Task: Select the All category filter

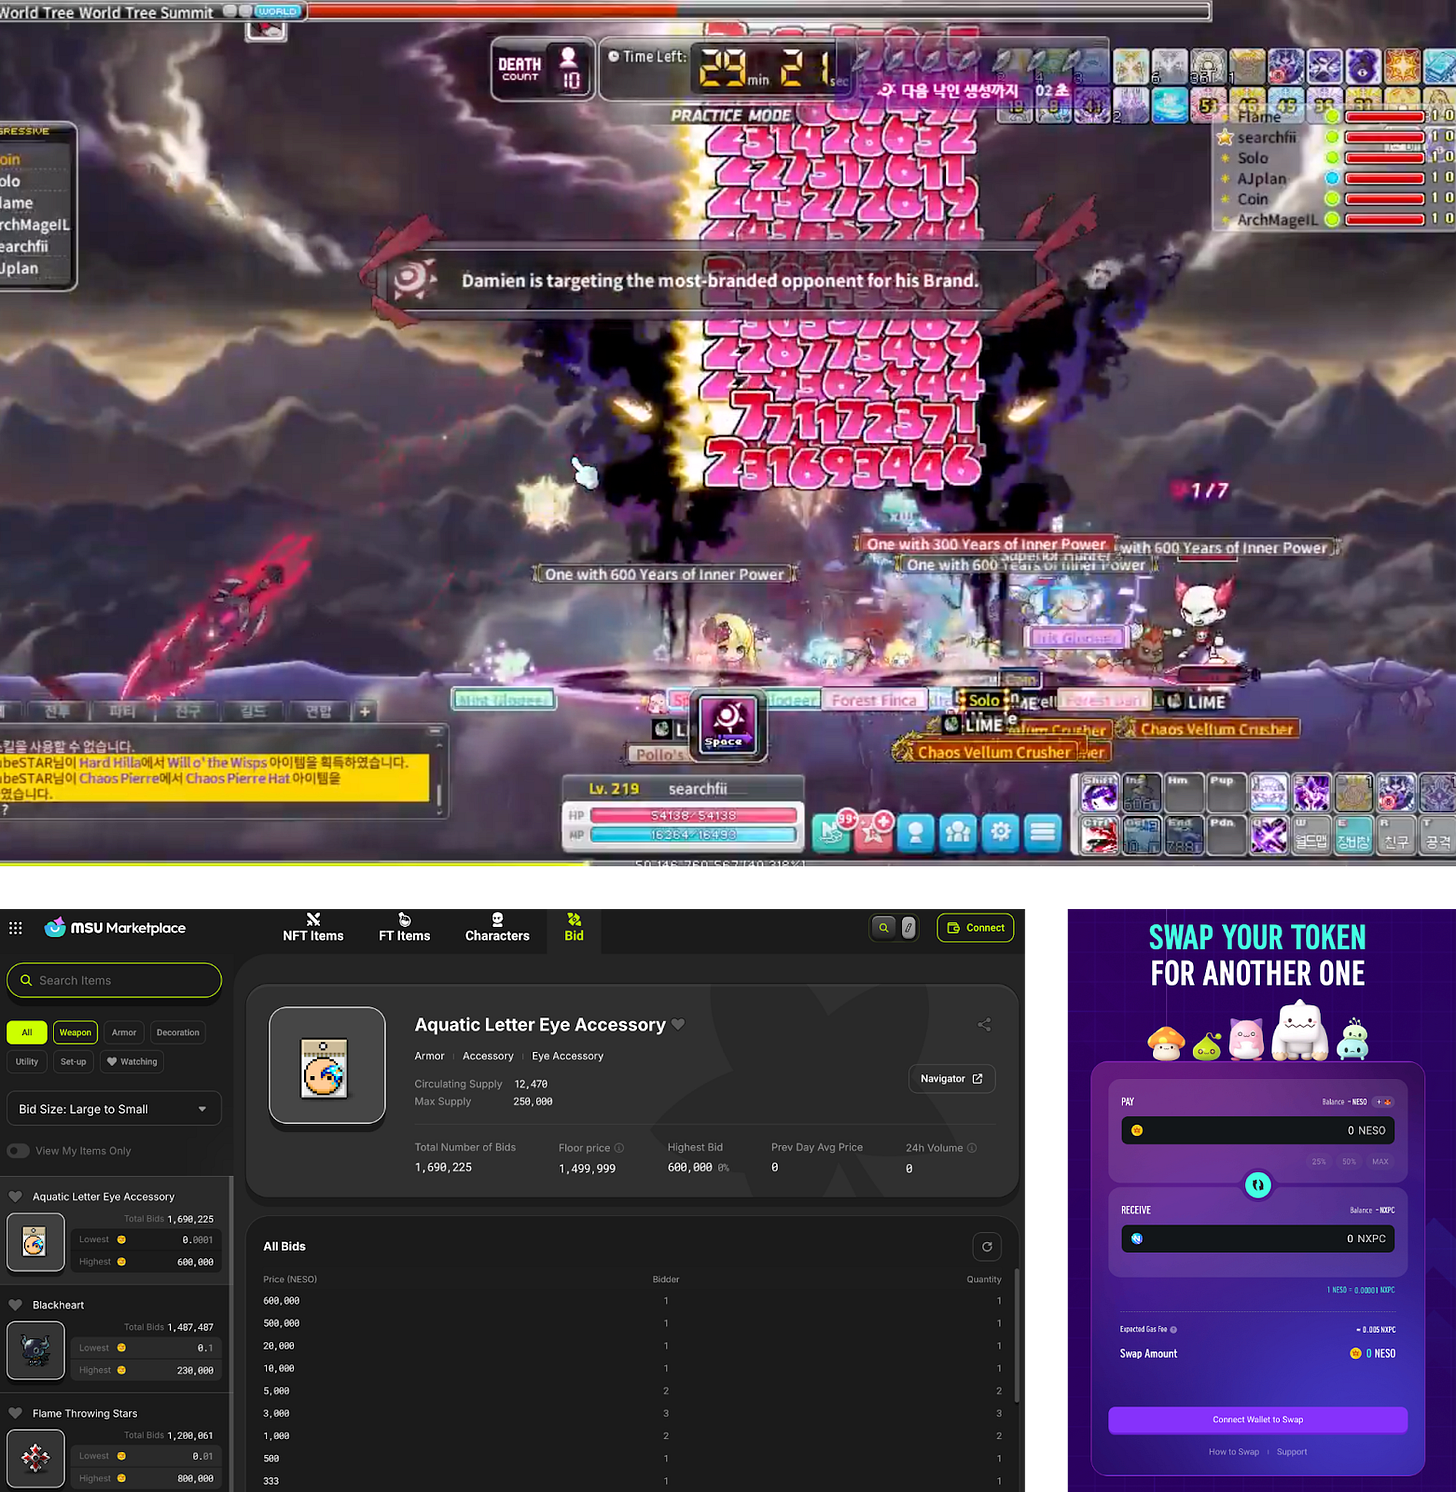Action: tap(27, 1033)
